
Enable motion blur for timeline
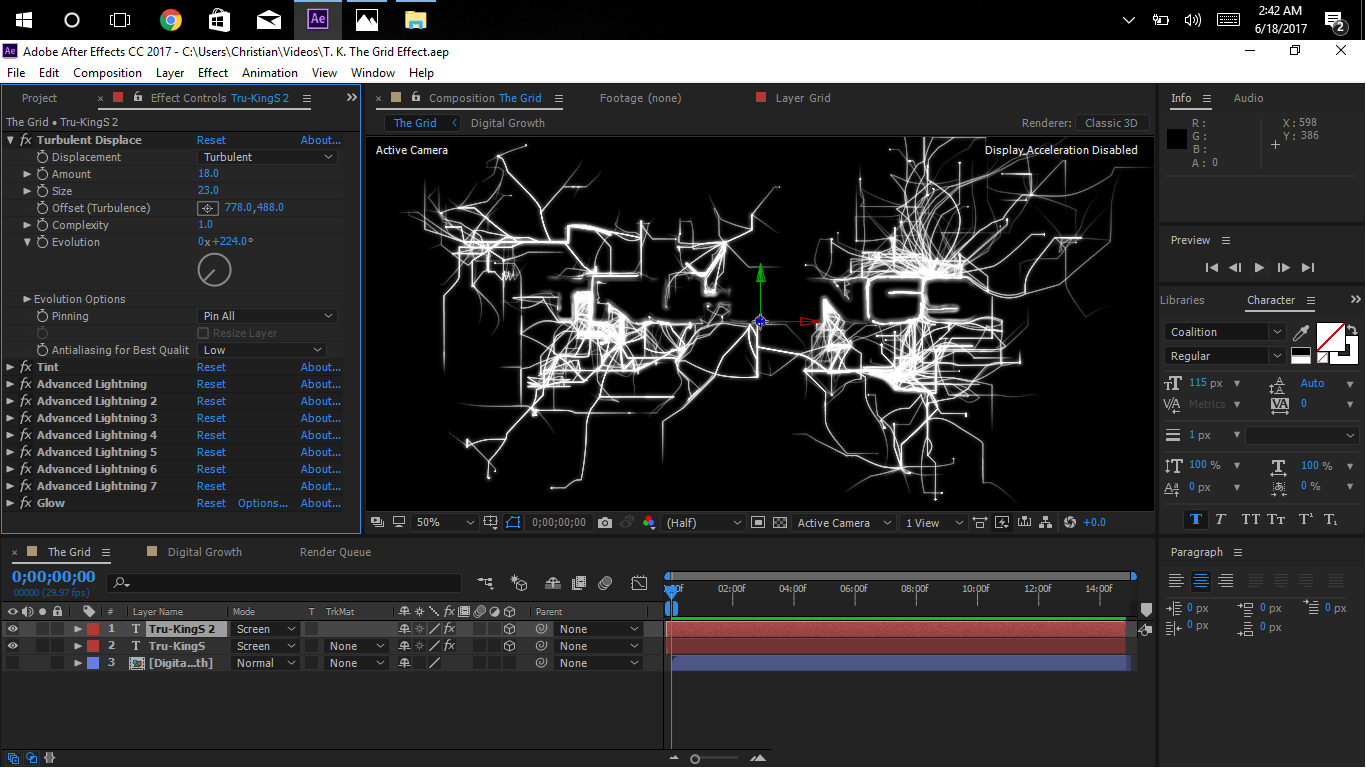click(605, 583)
